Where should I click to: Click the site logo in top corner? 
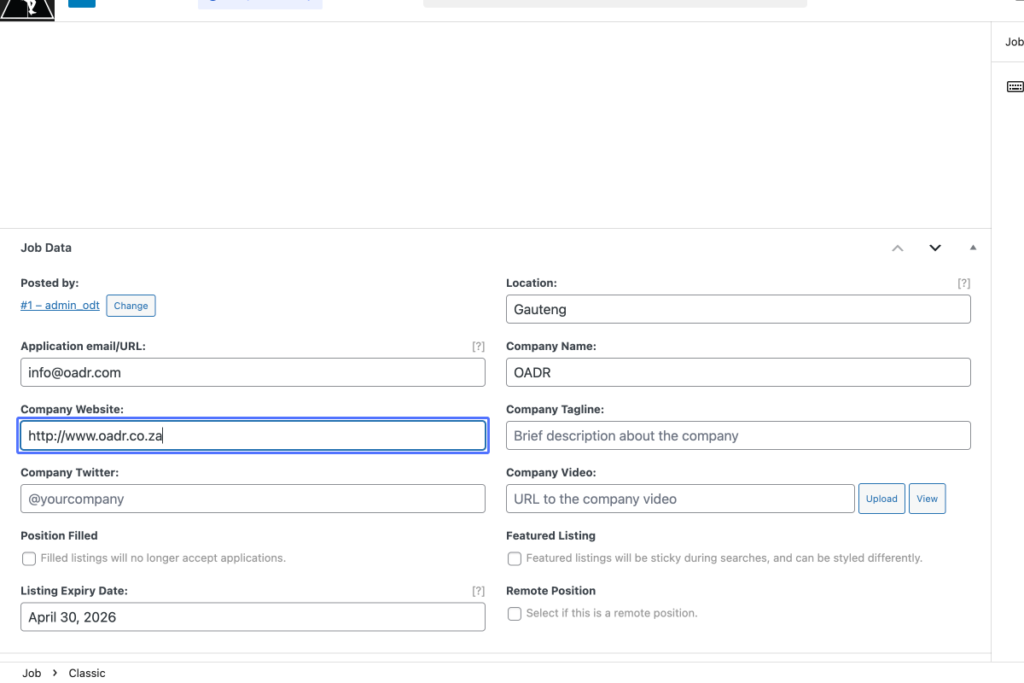point(27,10)
